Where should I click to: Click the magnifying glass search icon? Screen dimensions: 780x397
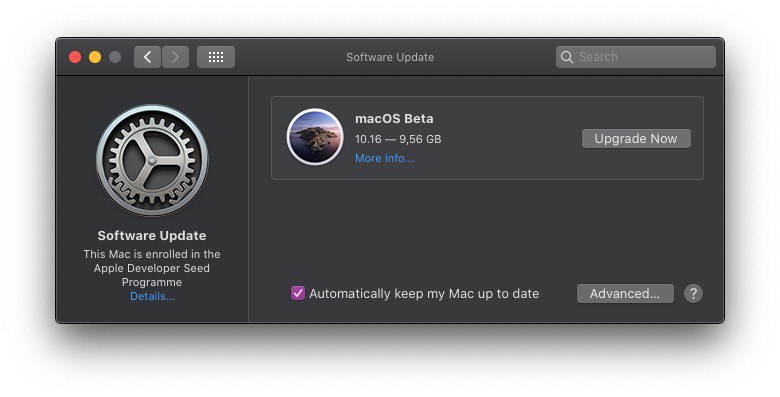point(567,57)
